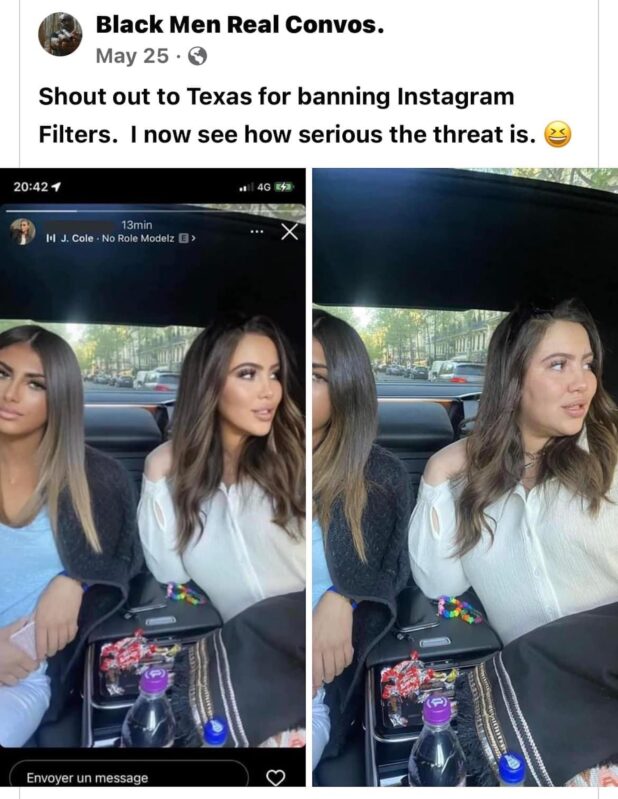Tap the location arrow beside 20:42
Viewport: 618px width, 799px height.
tap(57, 187)
